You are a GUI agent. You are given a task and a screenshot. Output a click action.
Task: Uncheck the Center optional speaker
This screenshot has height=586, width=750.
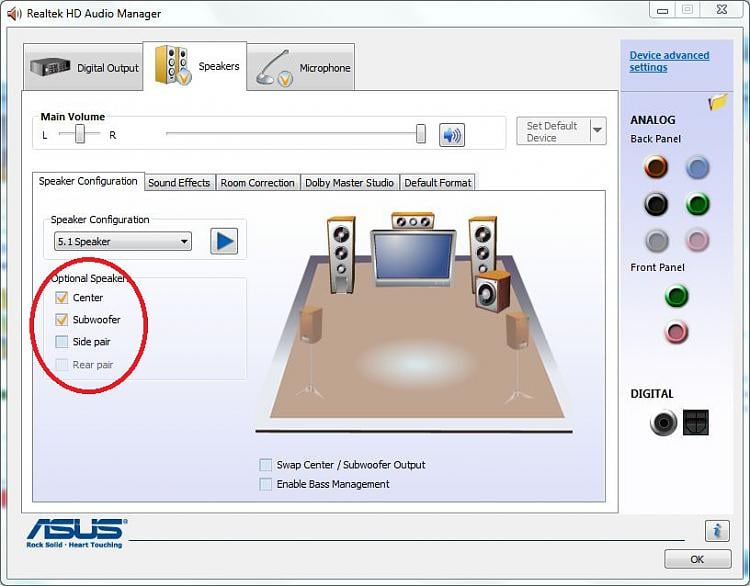point(62,298)
